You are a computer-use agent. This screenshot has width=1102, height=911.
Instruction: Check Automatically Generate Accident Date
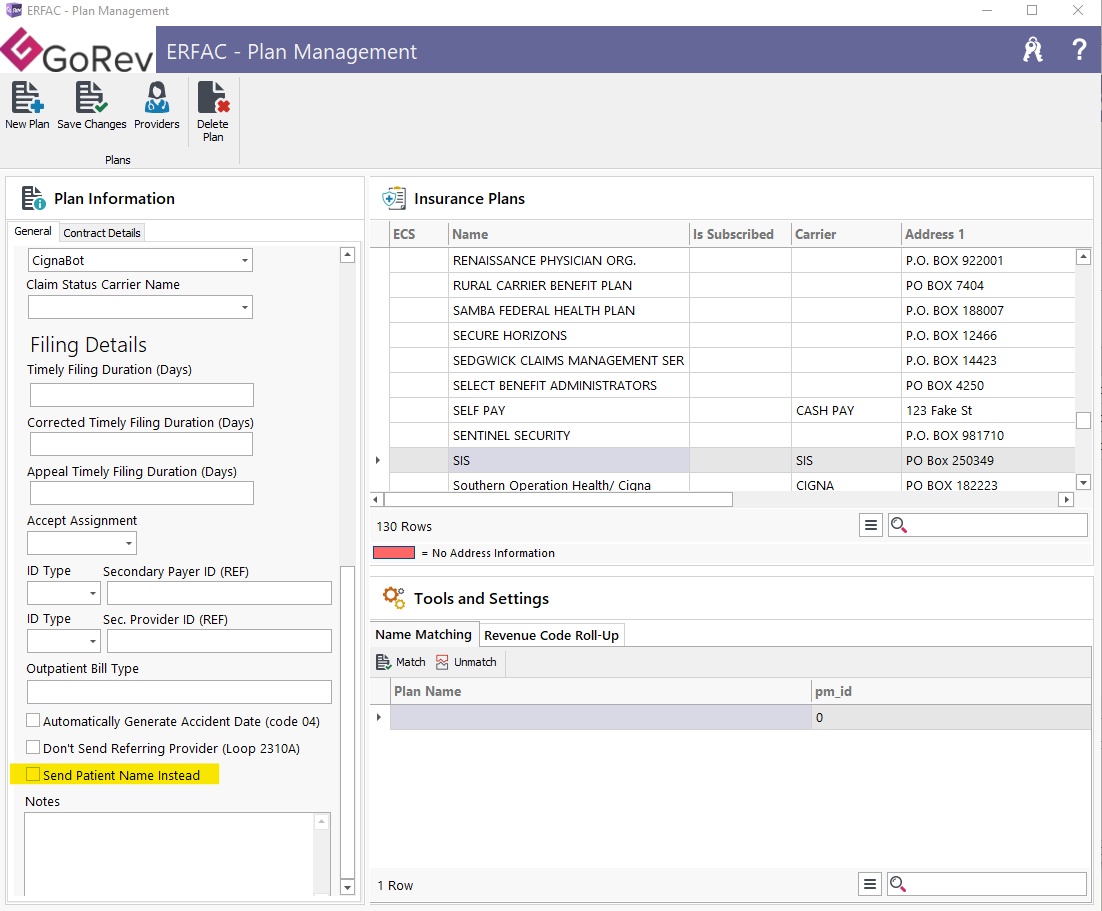tap(33, 721)
